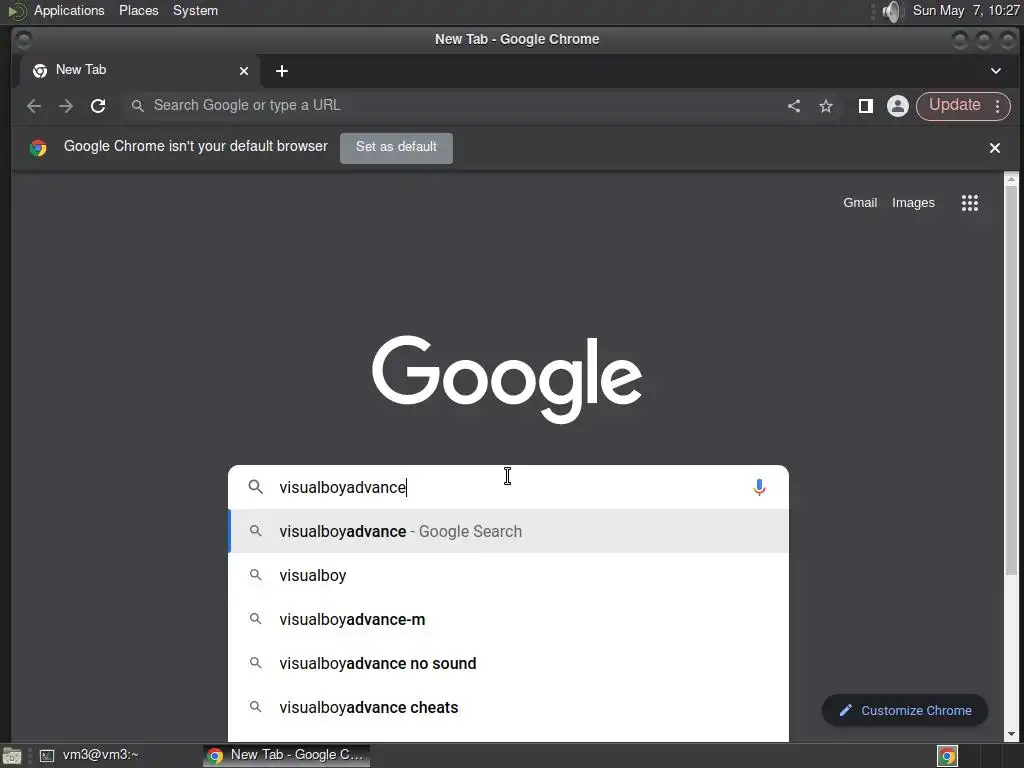Select 'visualboyadvance - Google Search' suggestion
This screenshot has height=768, width=1024.
pyautogui.click(x=509, y=532)
